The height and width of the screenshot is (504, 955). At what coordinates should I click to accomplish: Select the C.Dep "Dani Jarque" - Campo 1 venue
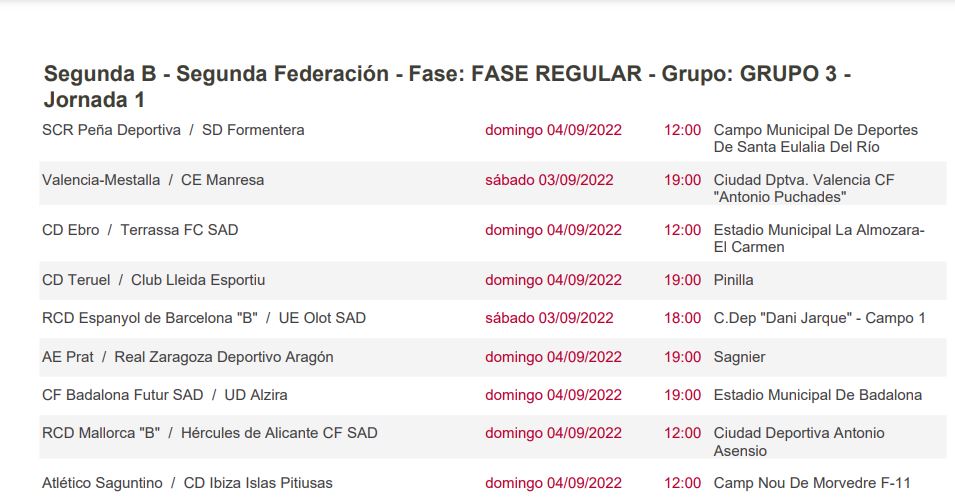click(x=819, y=318)
